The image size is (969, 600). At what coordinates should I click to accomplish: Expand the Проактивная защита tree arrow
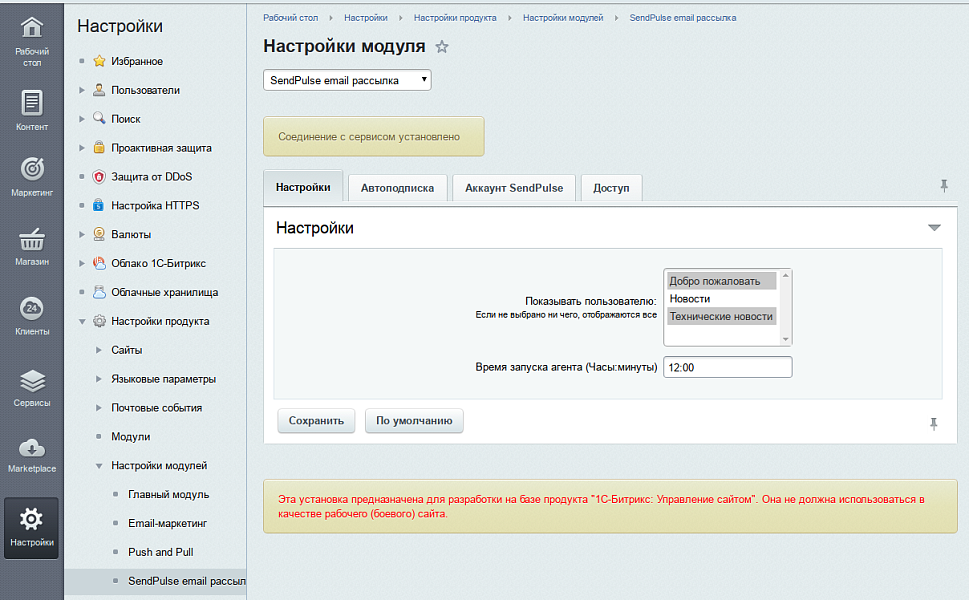click(82, 148)
